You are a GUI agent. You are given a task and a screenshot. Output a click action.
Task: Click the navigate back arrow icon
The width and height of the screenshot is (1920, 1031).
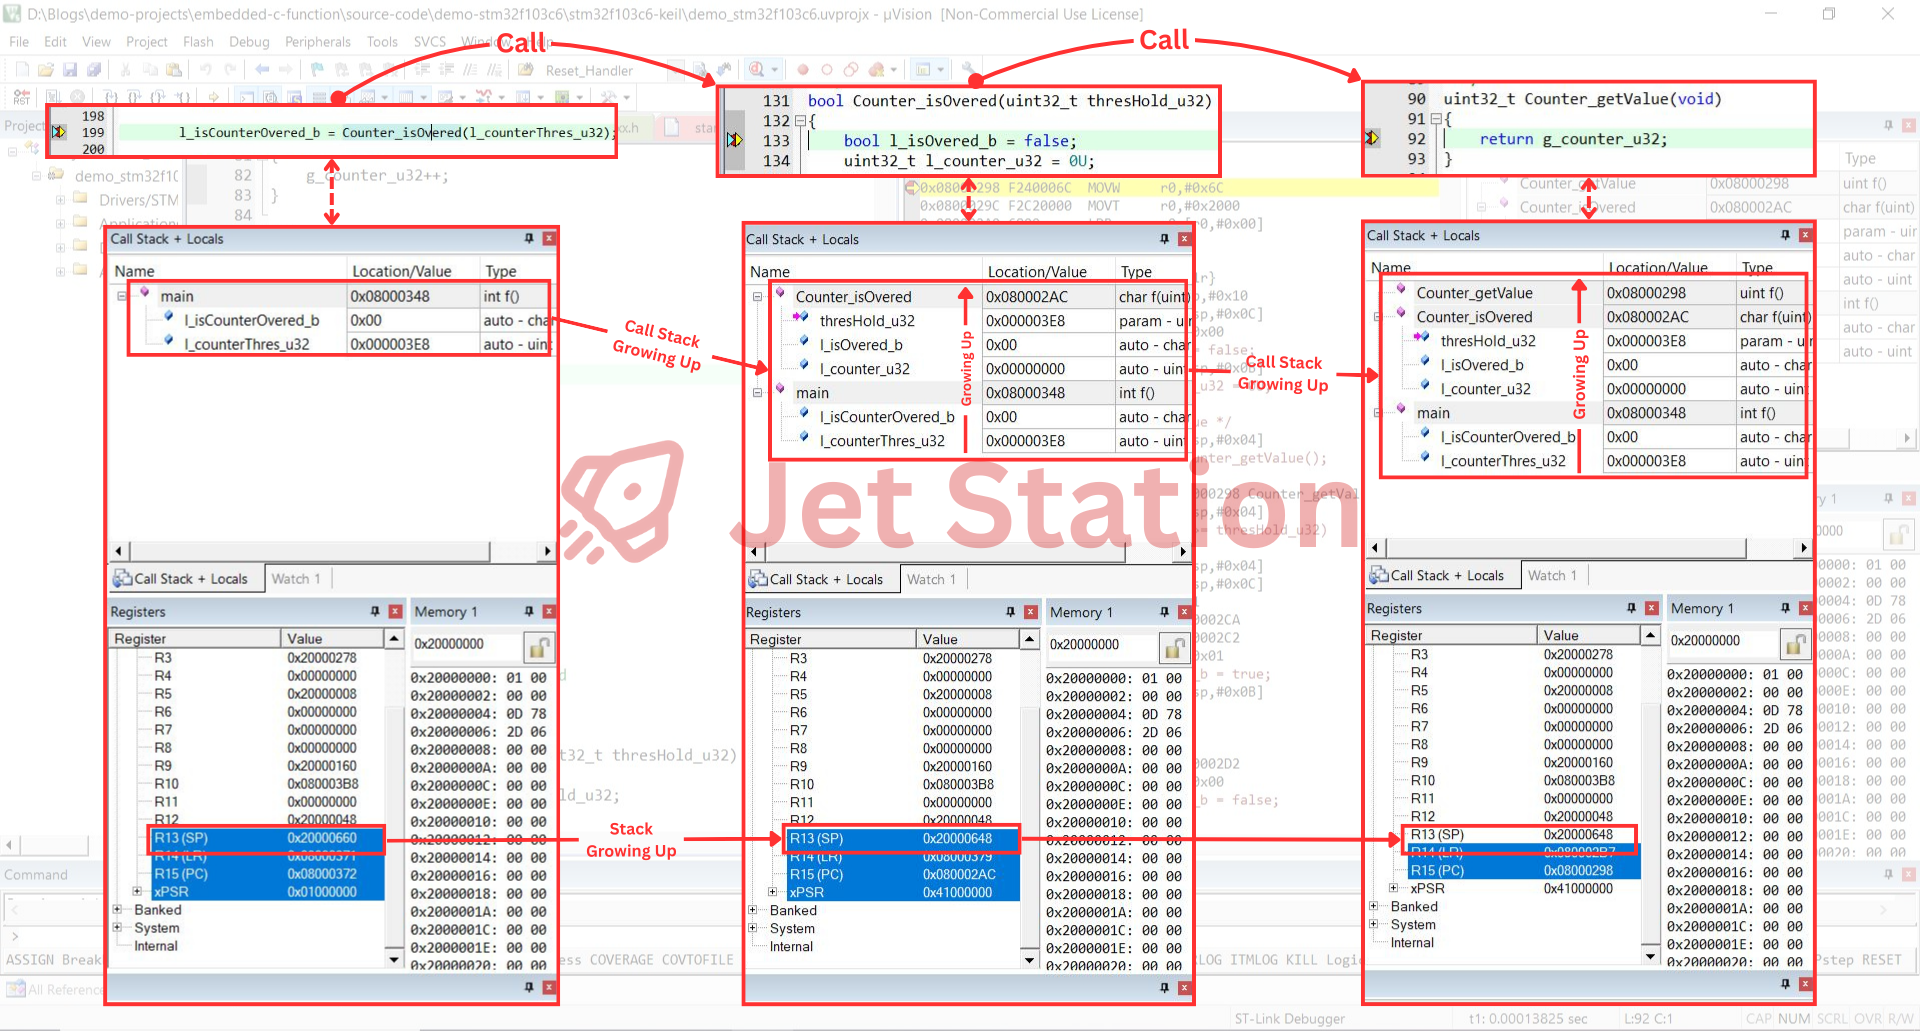point(262,70)
